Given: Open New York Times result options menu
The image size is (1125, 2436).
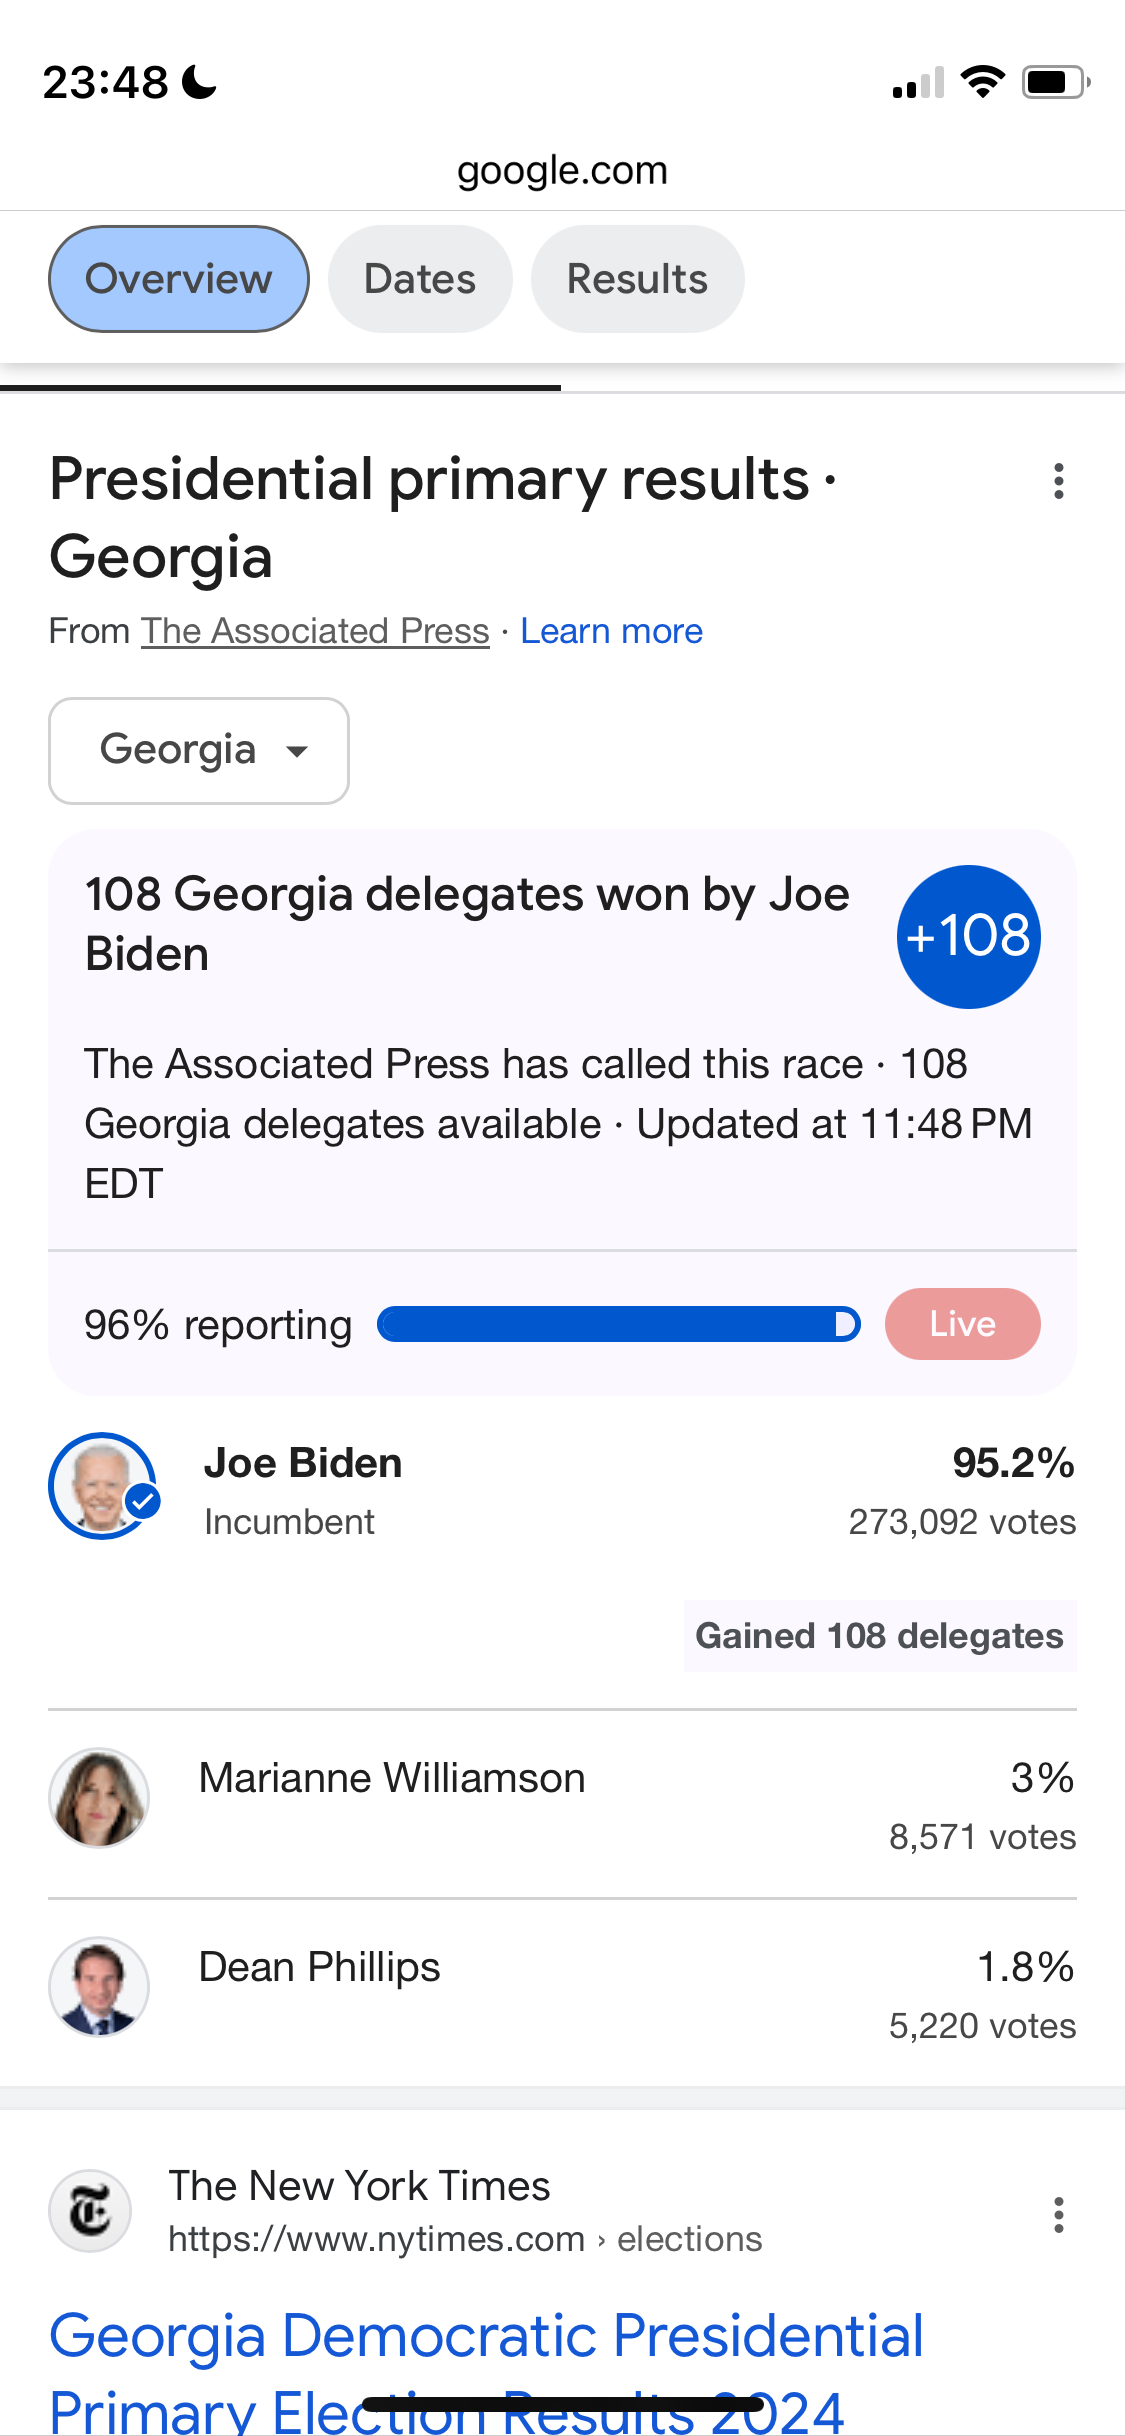Looking at the screenshot, I should 1058,2215.
